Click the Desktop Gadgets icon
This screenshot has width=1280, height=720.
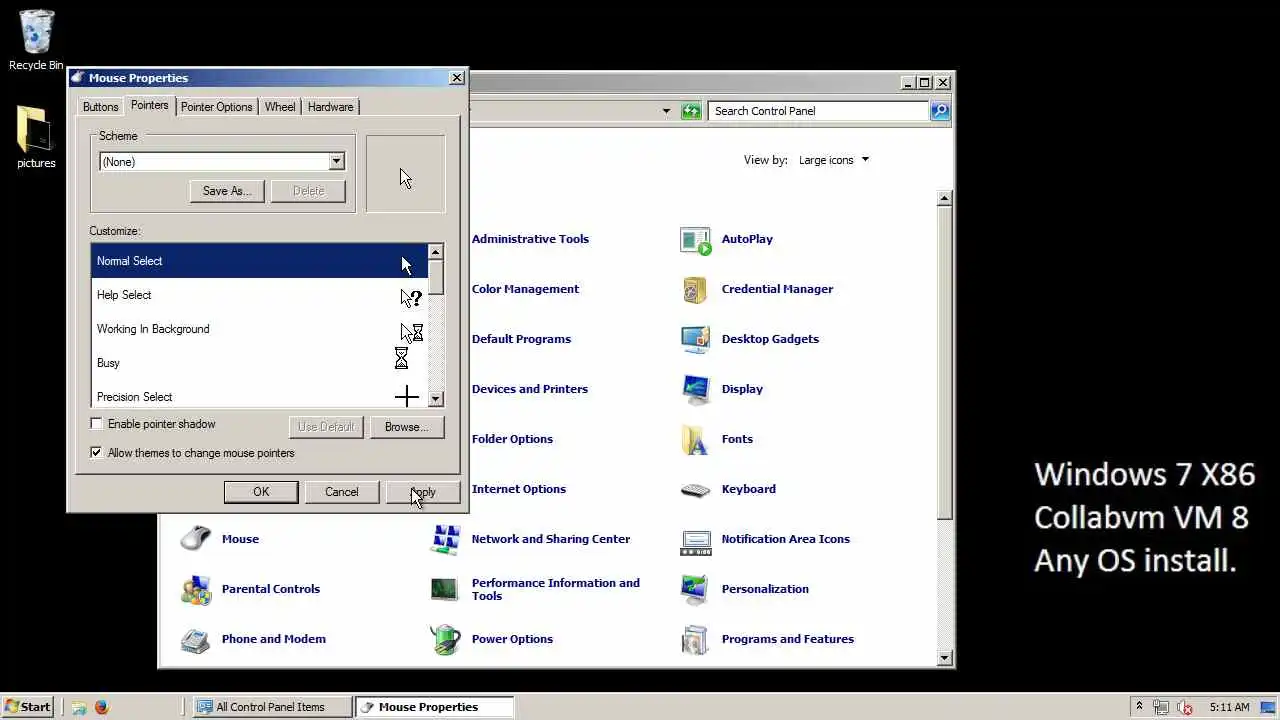[x=695, y=340]
